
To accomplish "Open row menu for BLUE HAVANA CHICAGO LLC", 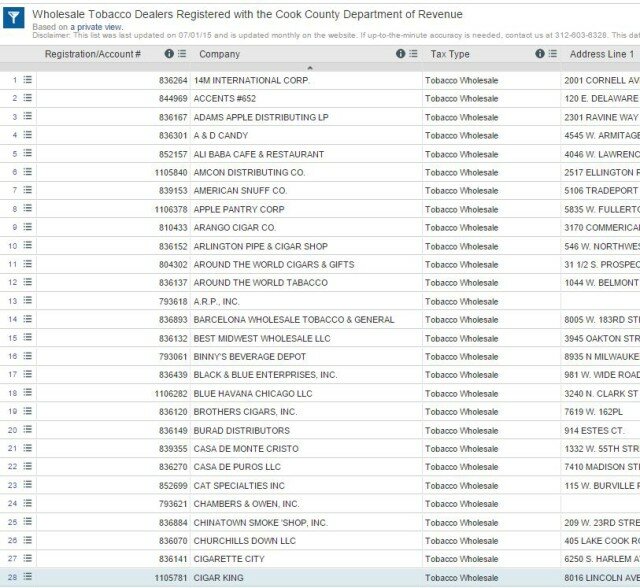I will [x=27, y=393].
